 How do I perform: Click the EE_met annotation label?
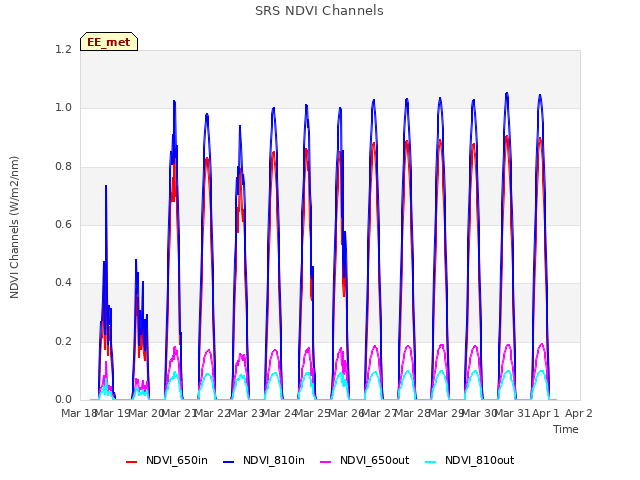(109, 42)
